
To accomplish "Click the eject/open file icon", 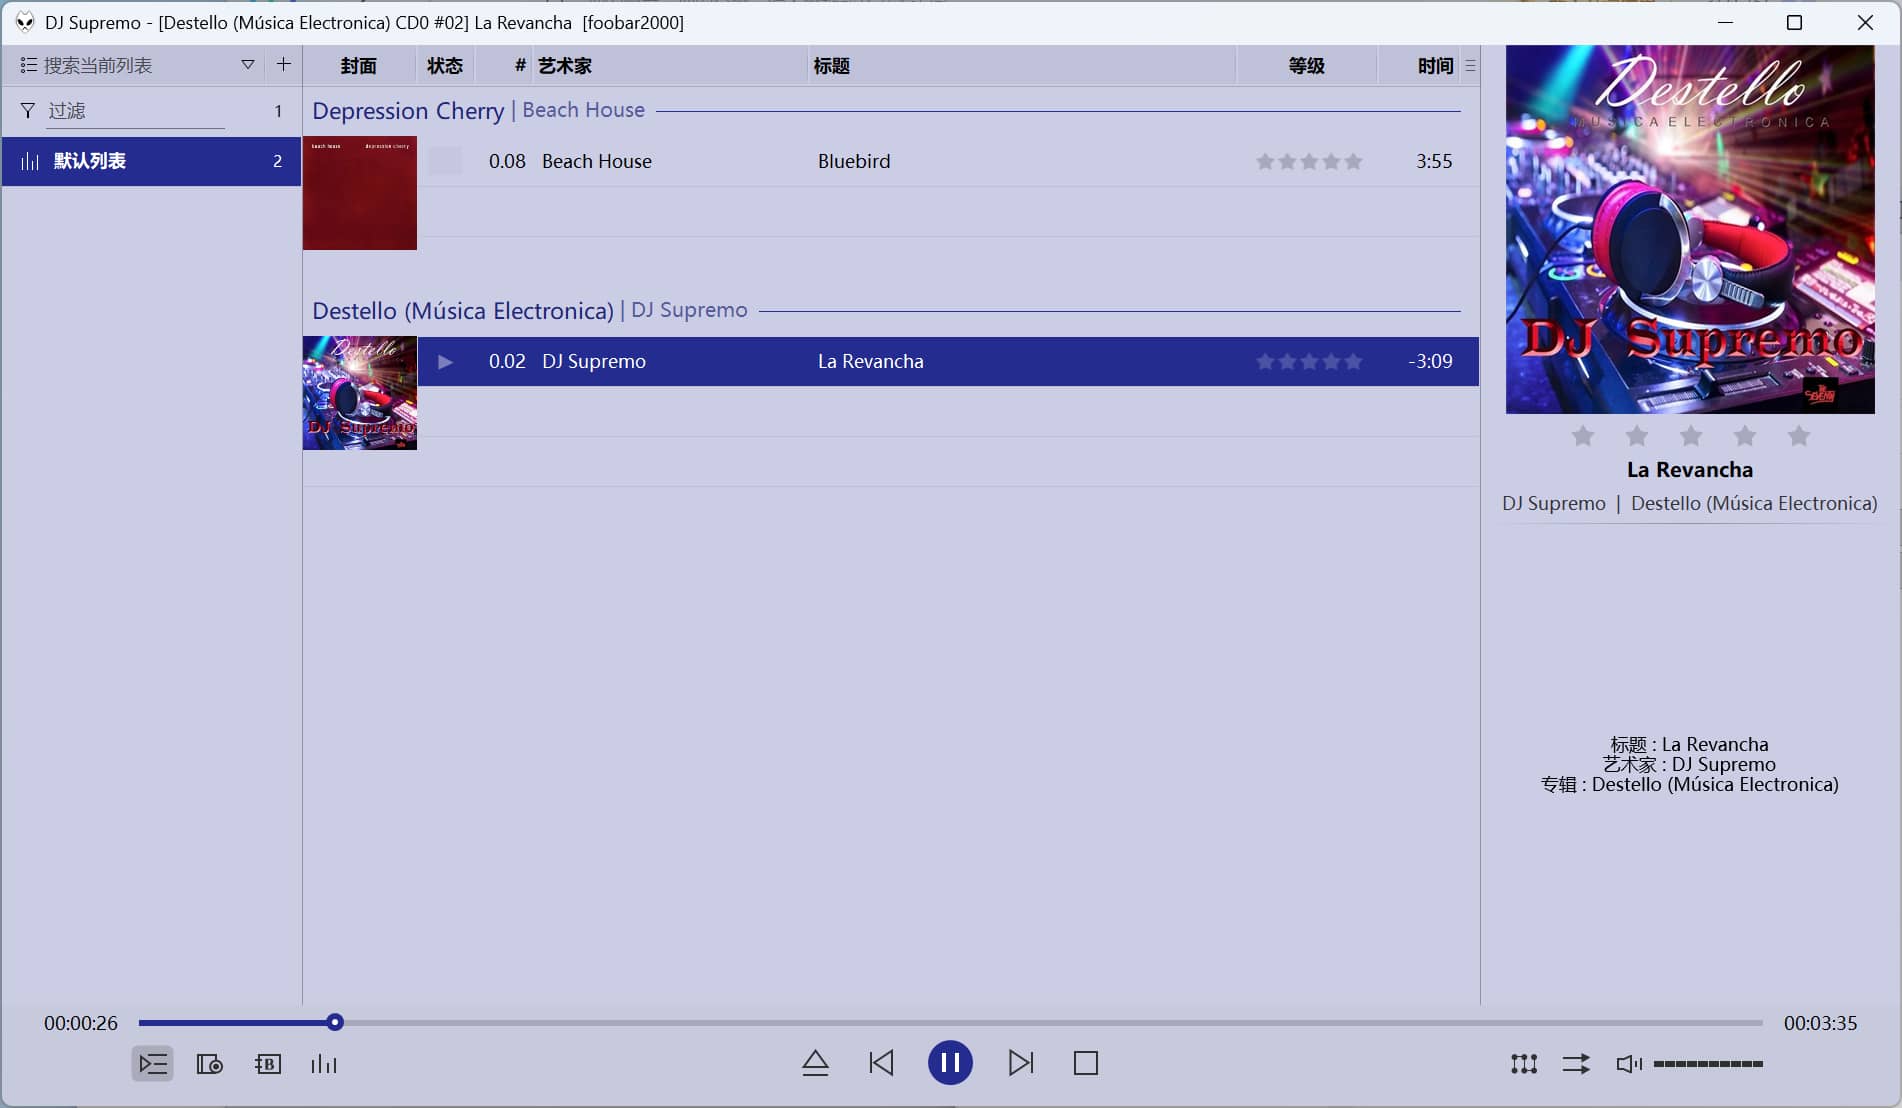I will click(815, 1063).
